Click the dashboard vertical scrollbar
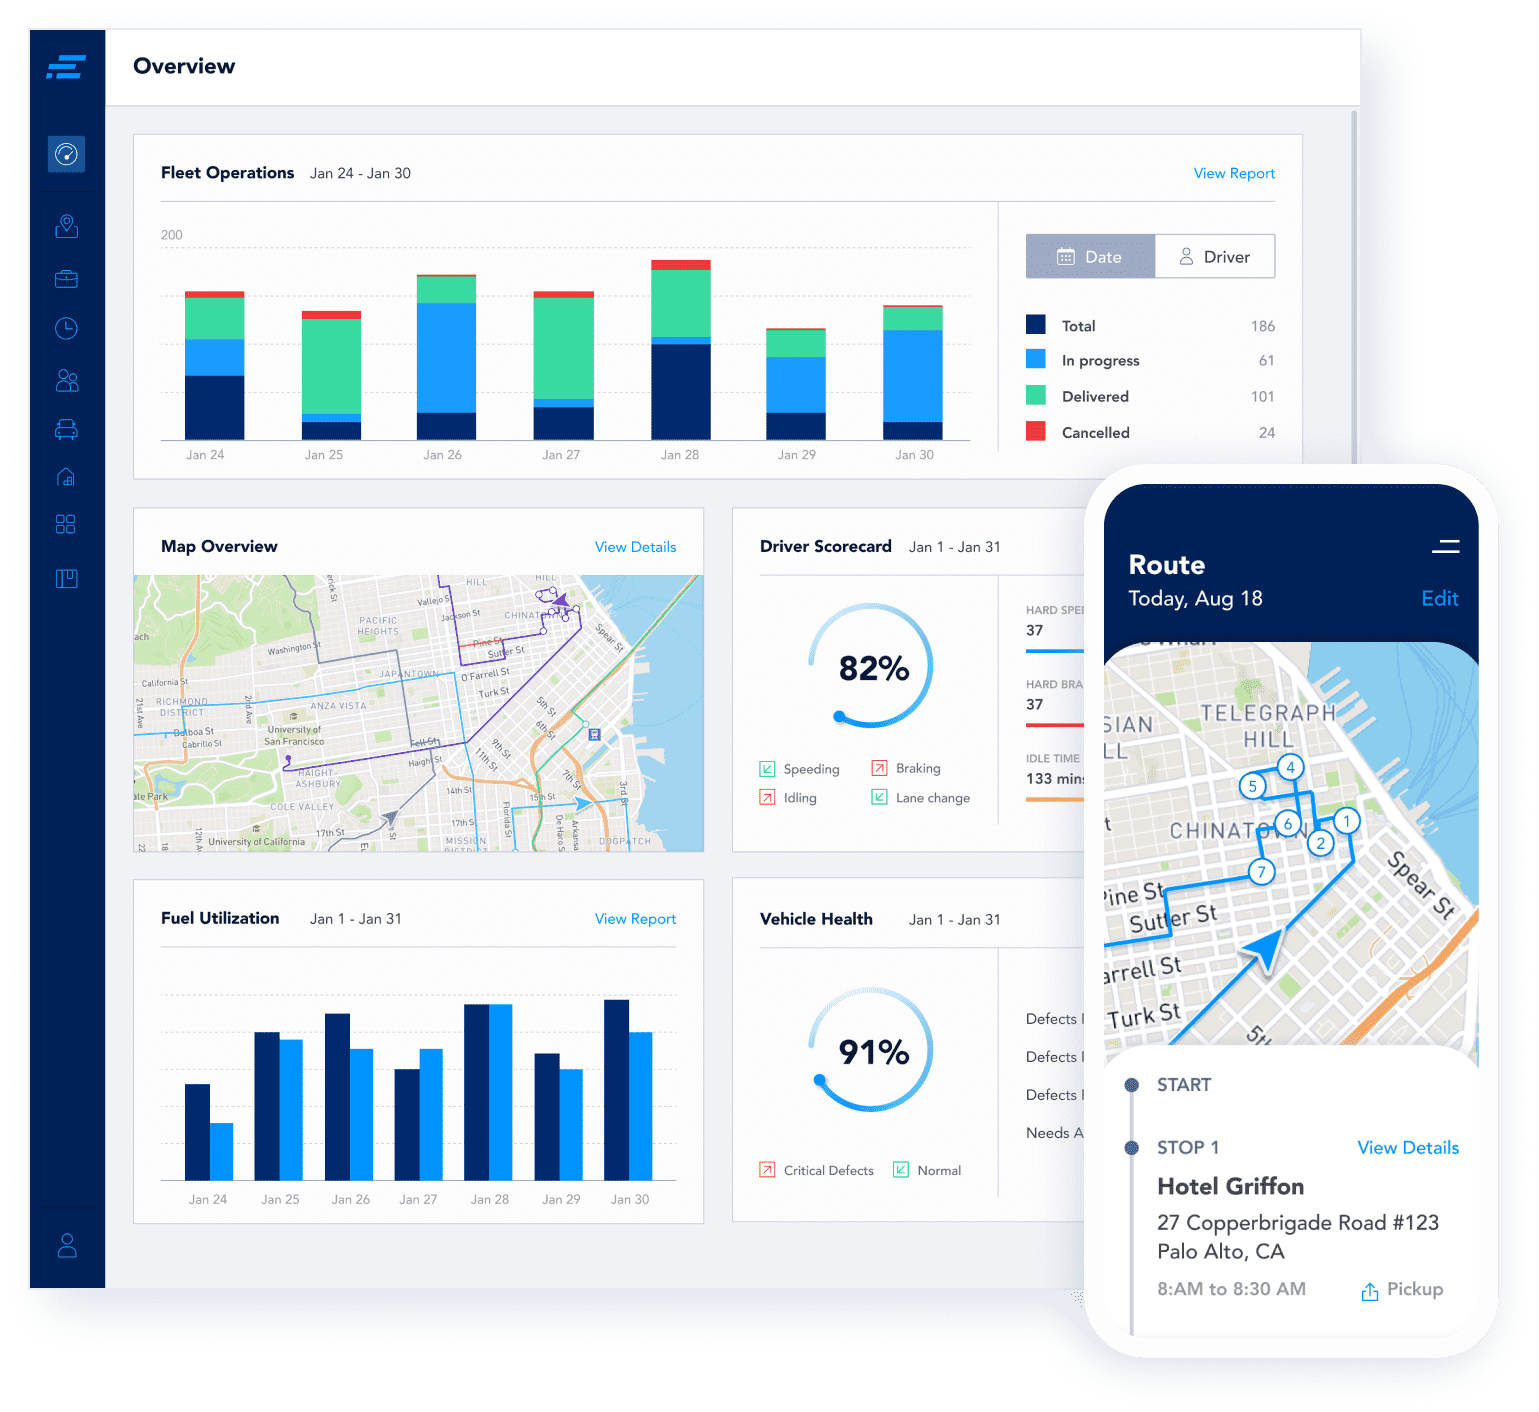This screenshot has height=1412, width=1539. pyautogui.click(x=1355, y=285)
